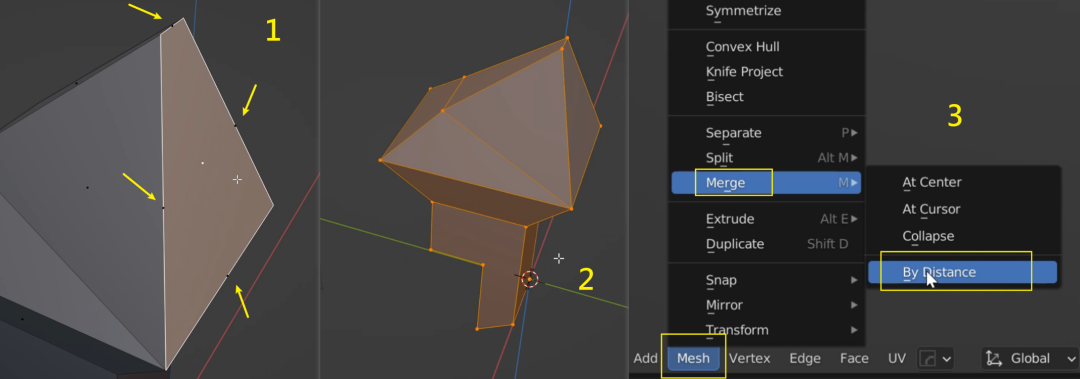Screen dimensions: 1080x379
Task: Click the 3D cursor in viewport
Action: coord(529,279)
